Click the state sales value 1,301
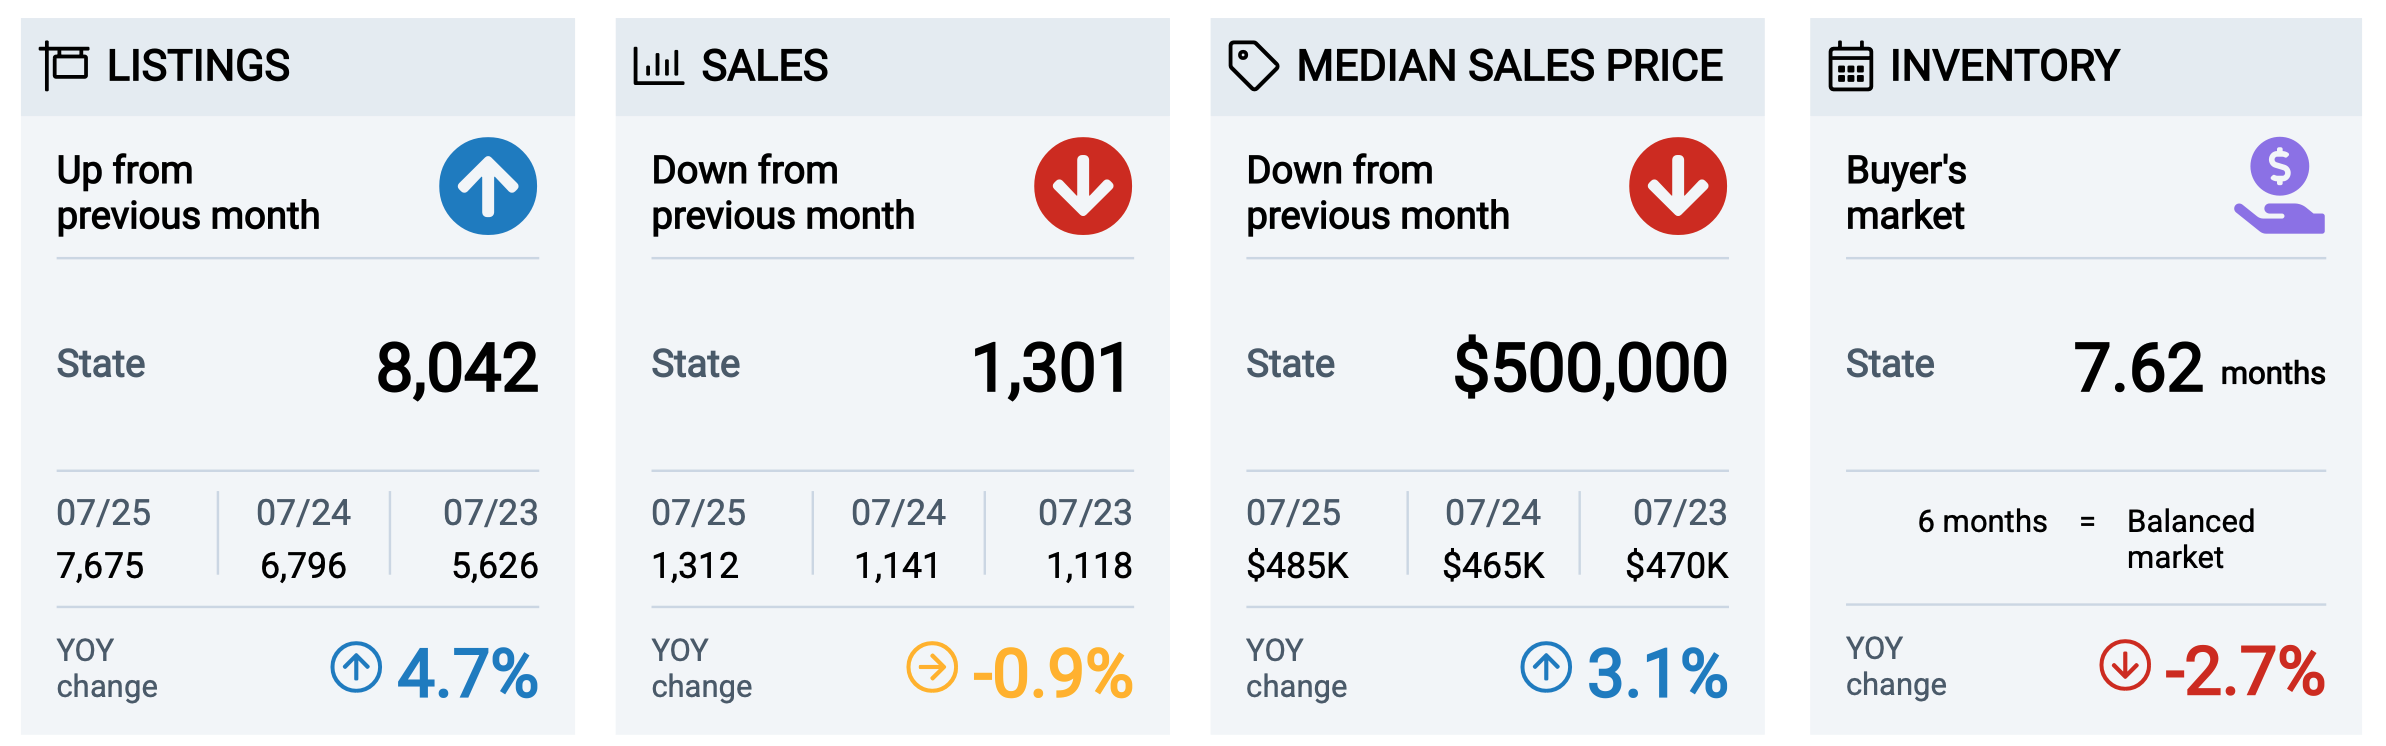 point(1051,368)
